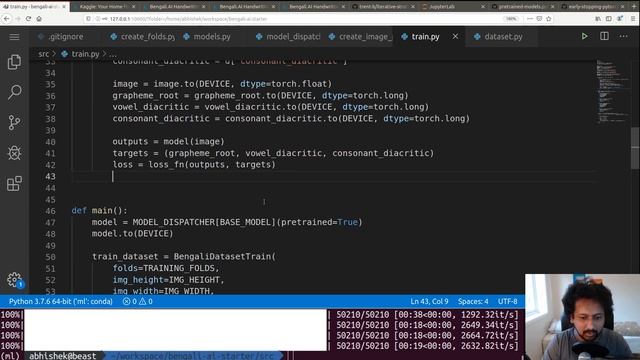Switch to the early-stopping-pytorch browser tab
The width and height of the screenshot is (640, 360).
(592, 7)
